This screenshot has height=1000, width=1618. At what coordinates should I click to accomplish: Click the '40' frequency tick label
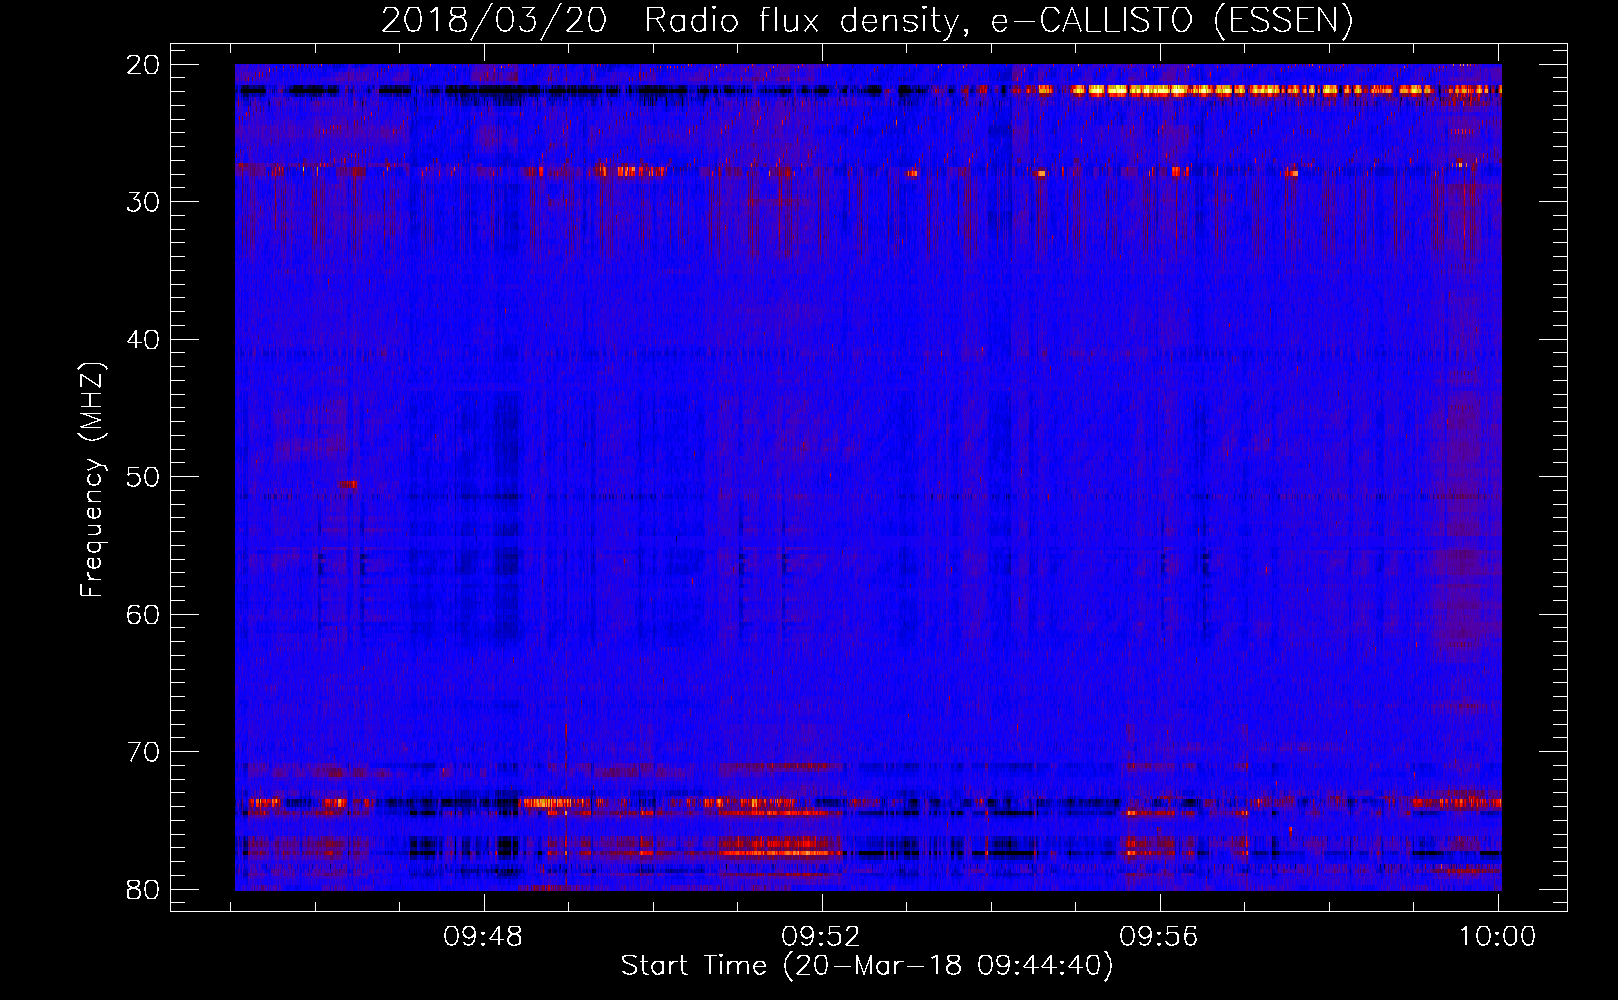tap(144, 340)
